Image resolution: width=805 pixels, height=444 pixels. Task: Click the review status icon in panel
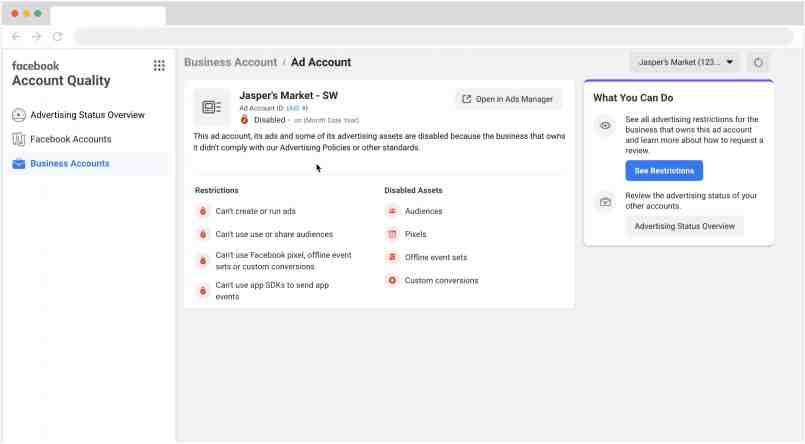tap(605, 202)
